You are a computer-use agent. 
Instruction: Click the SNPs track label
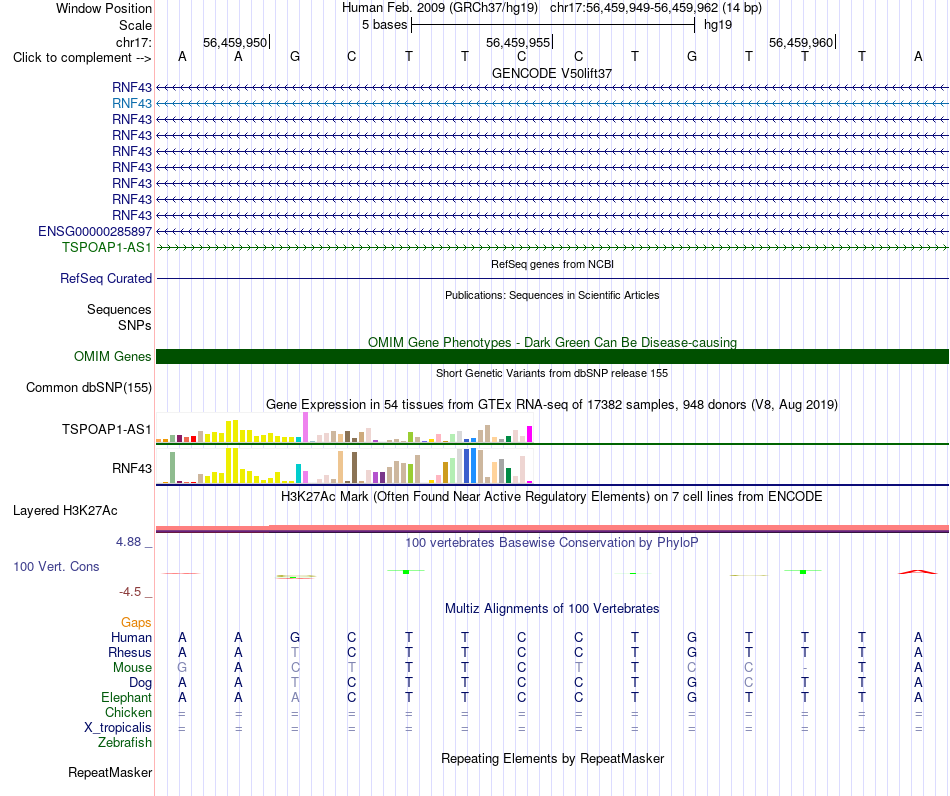point(135,325)
